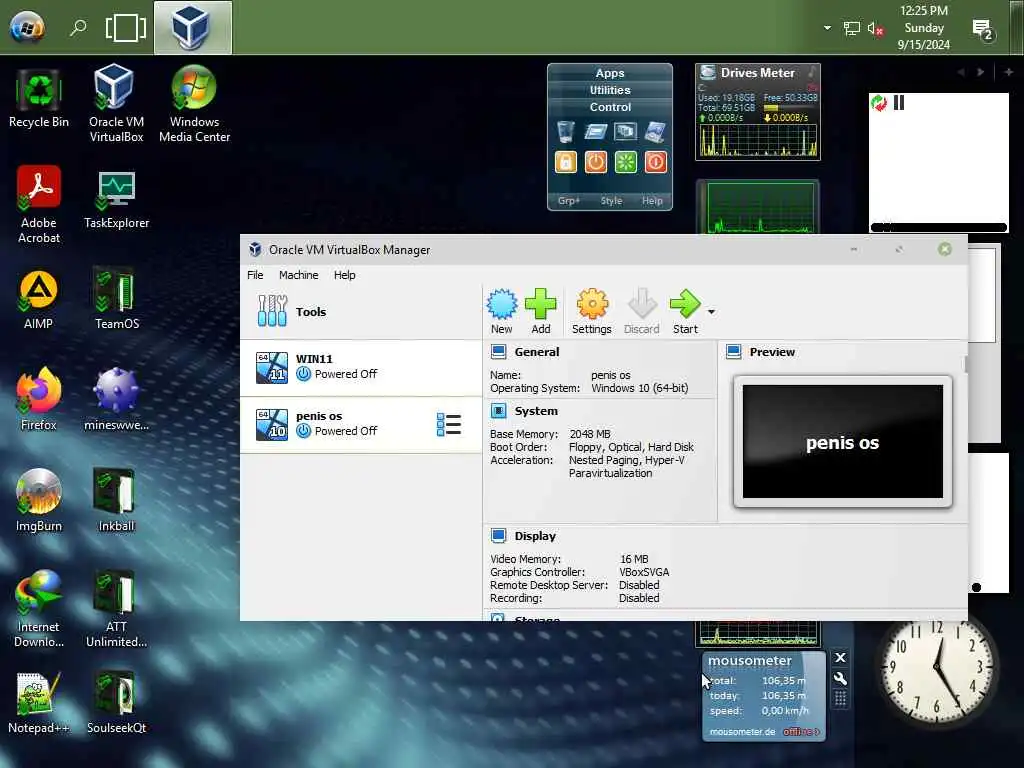Open ATT Unlimited desktop icon
The height and width of the screenshot is (768, 1024).
pyautogui.click(x=116, y=609)
